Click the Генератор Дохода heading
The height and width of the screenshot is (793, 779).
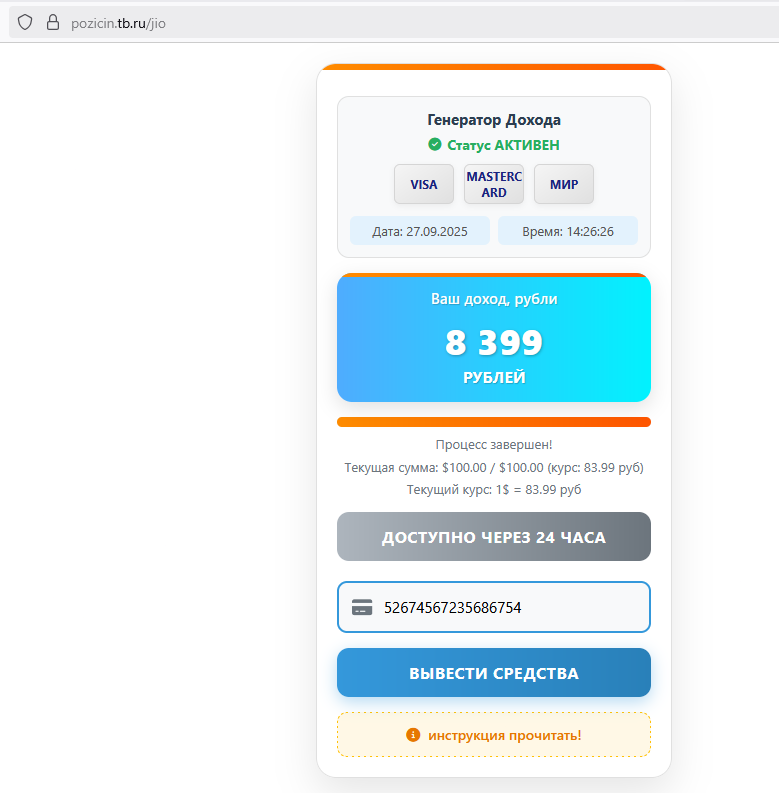pyautogui.click(x=494, y=120)
